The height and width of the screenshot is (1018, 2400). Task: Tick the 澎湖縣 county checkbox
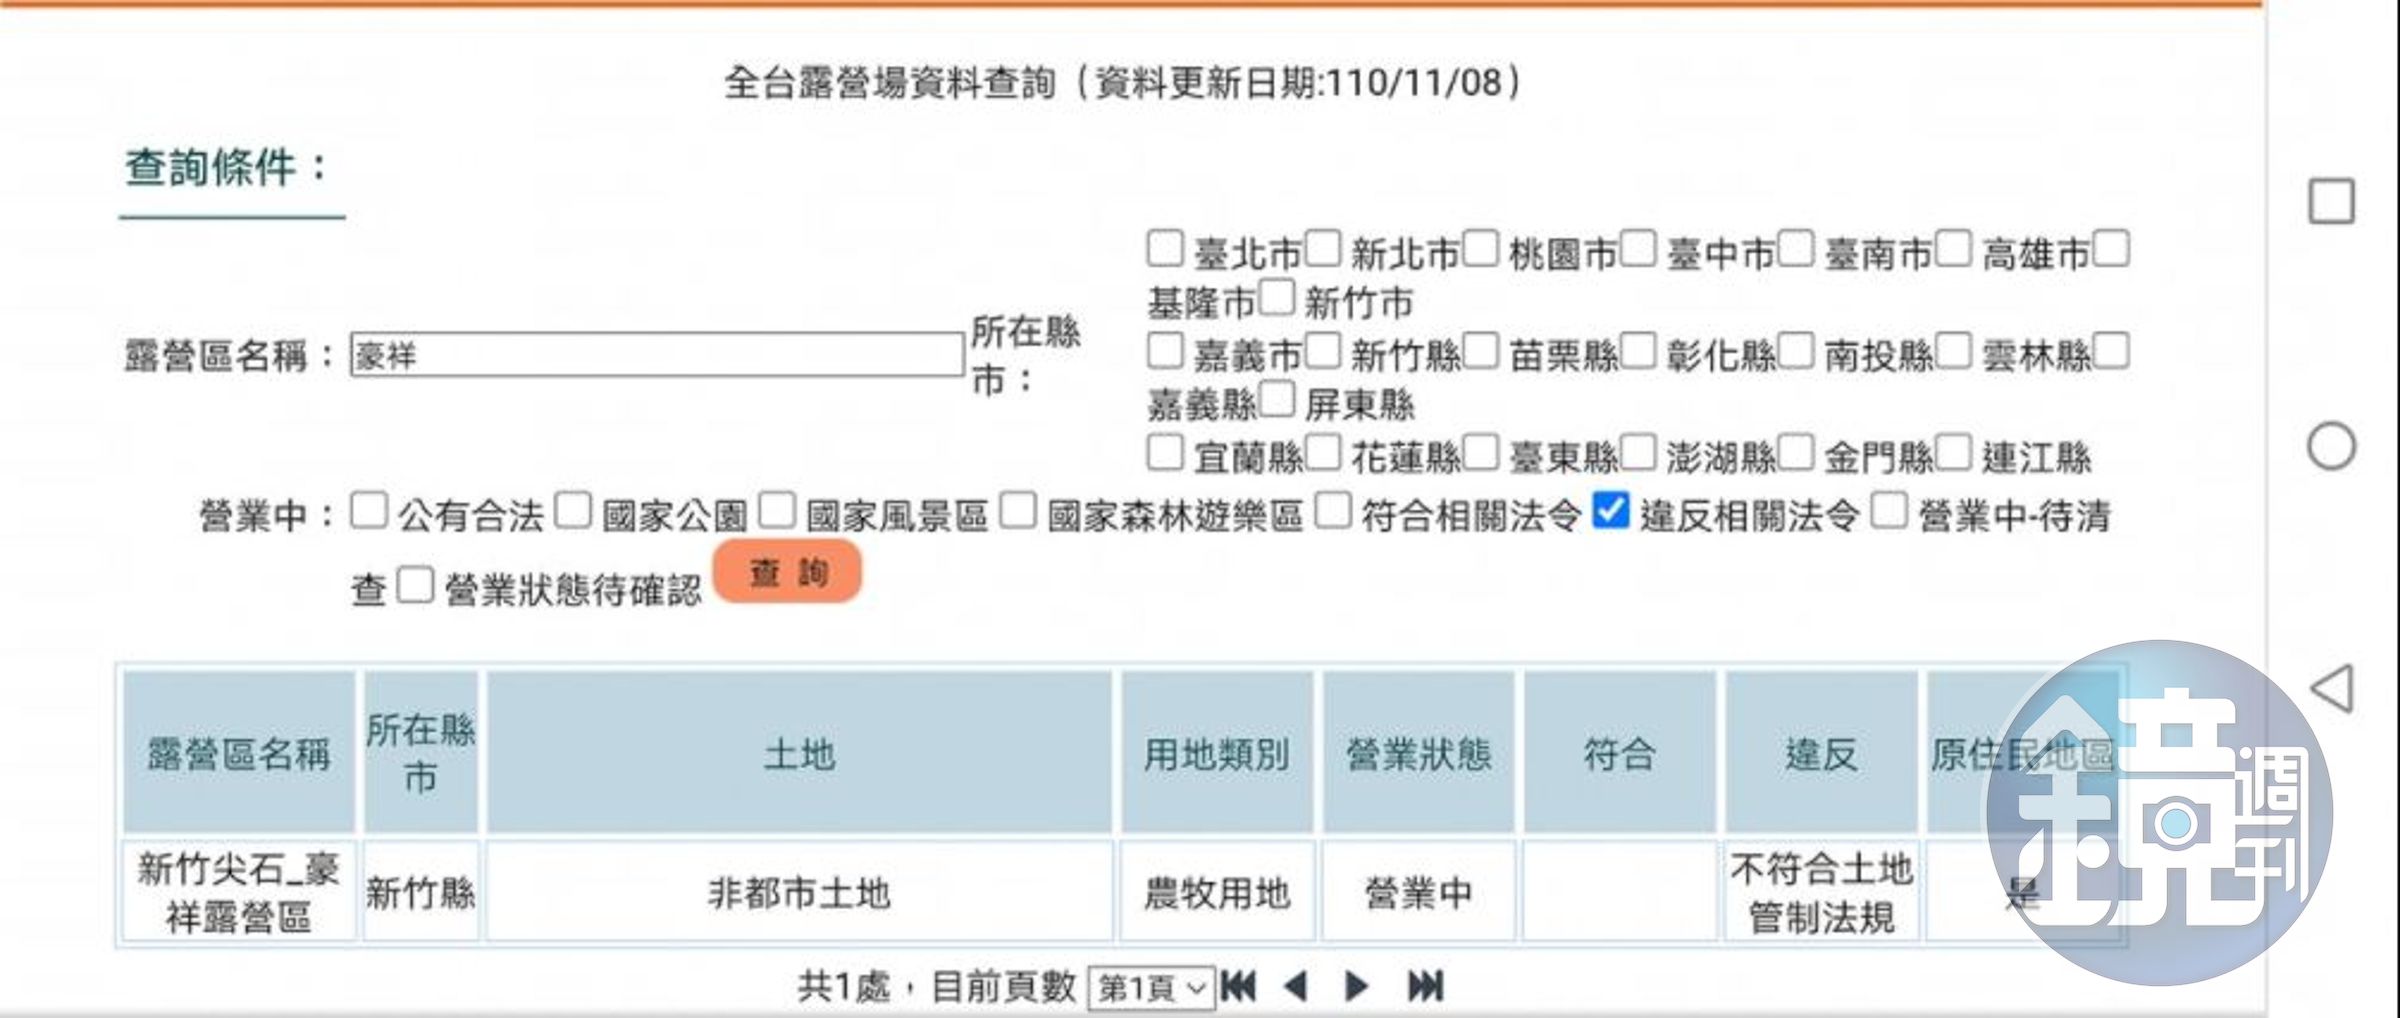1638,452
